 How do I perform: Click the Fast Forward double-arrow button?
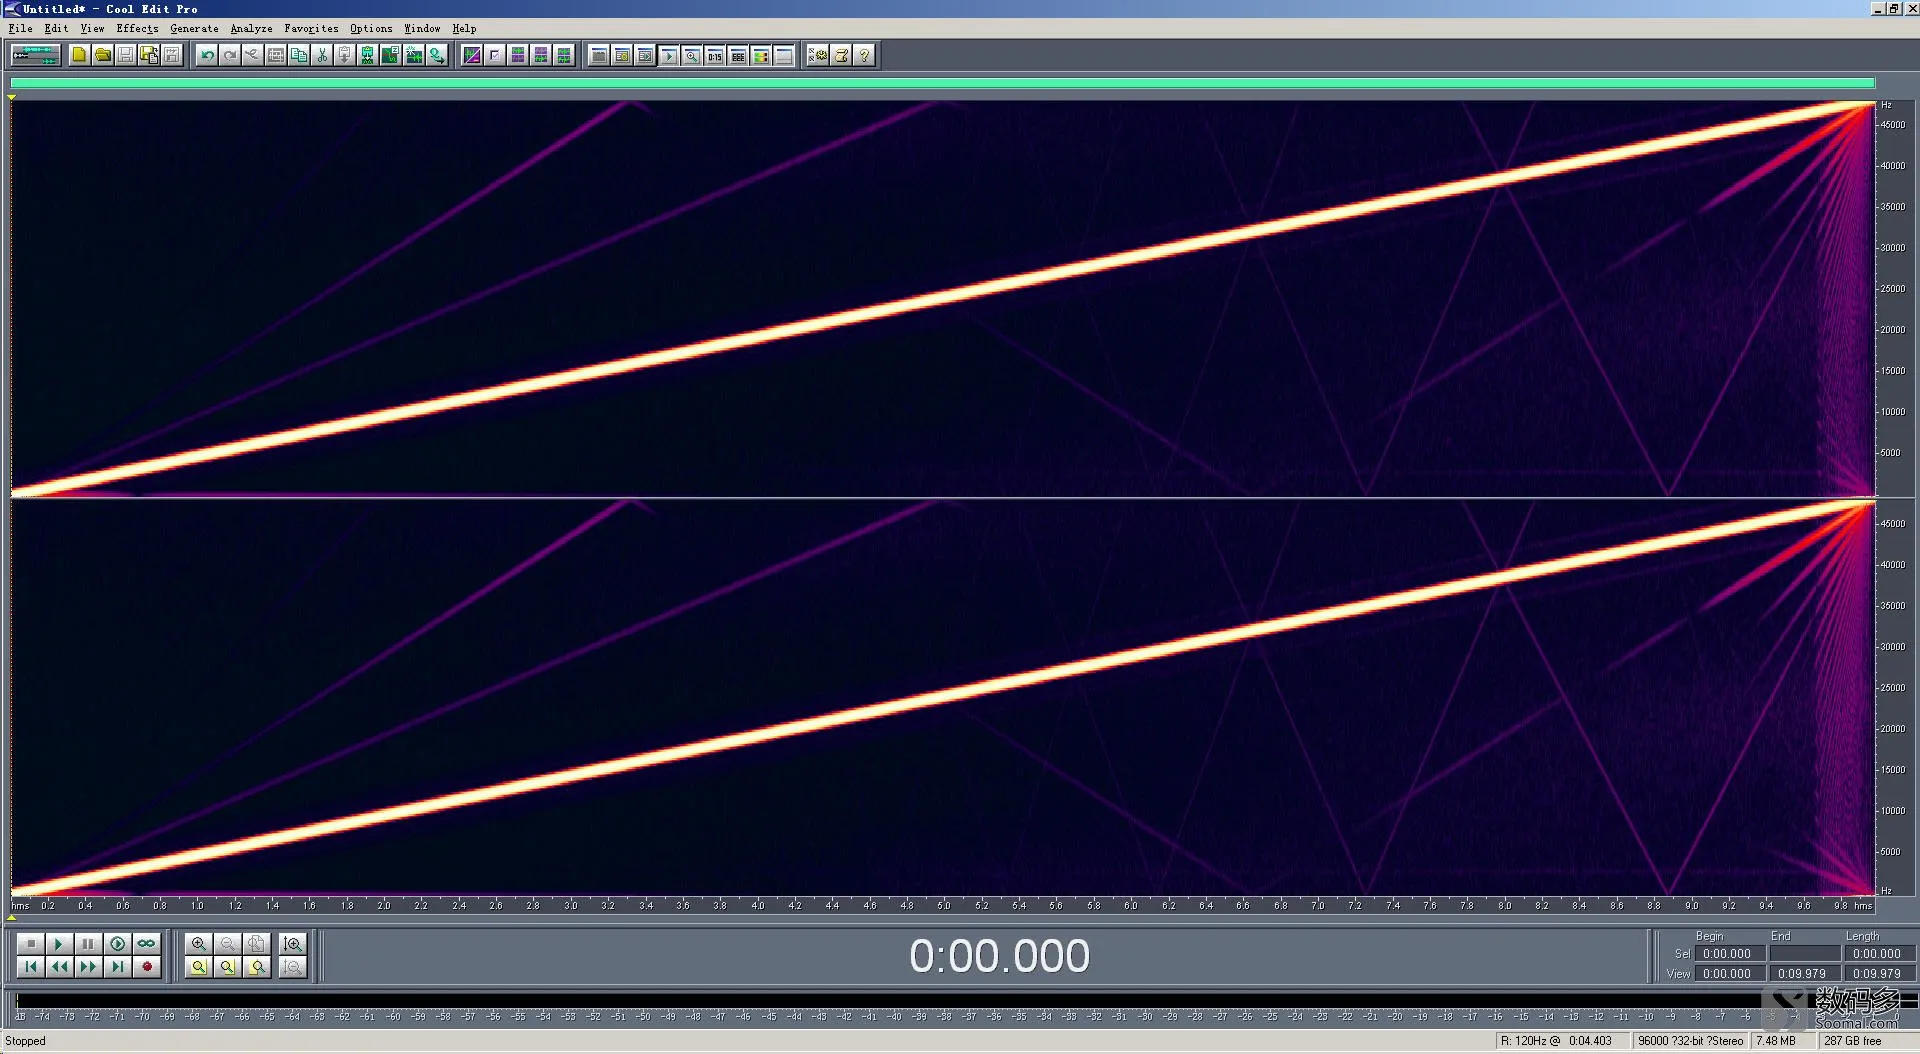(x=88, y=966)
